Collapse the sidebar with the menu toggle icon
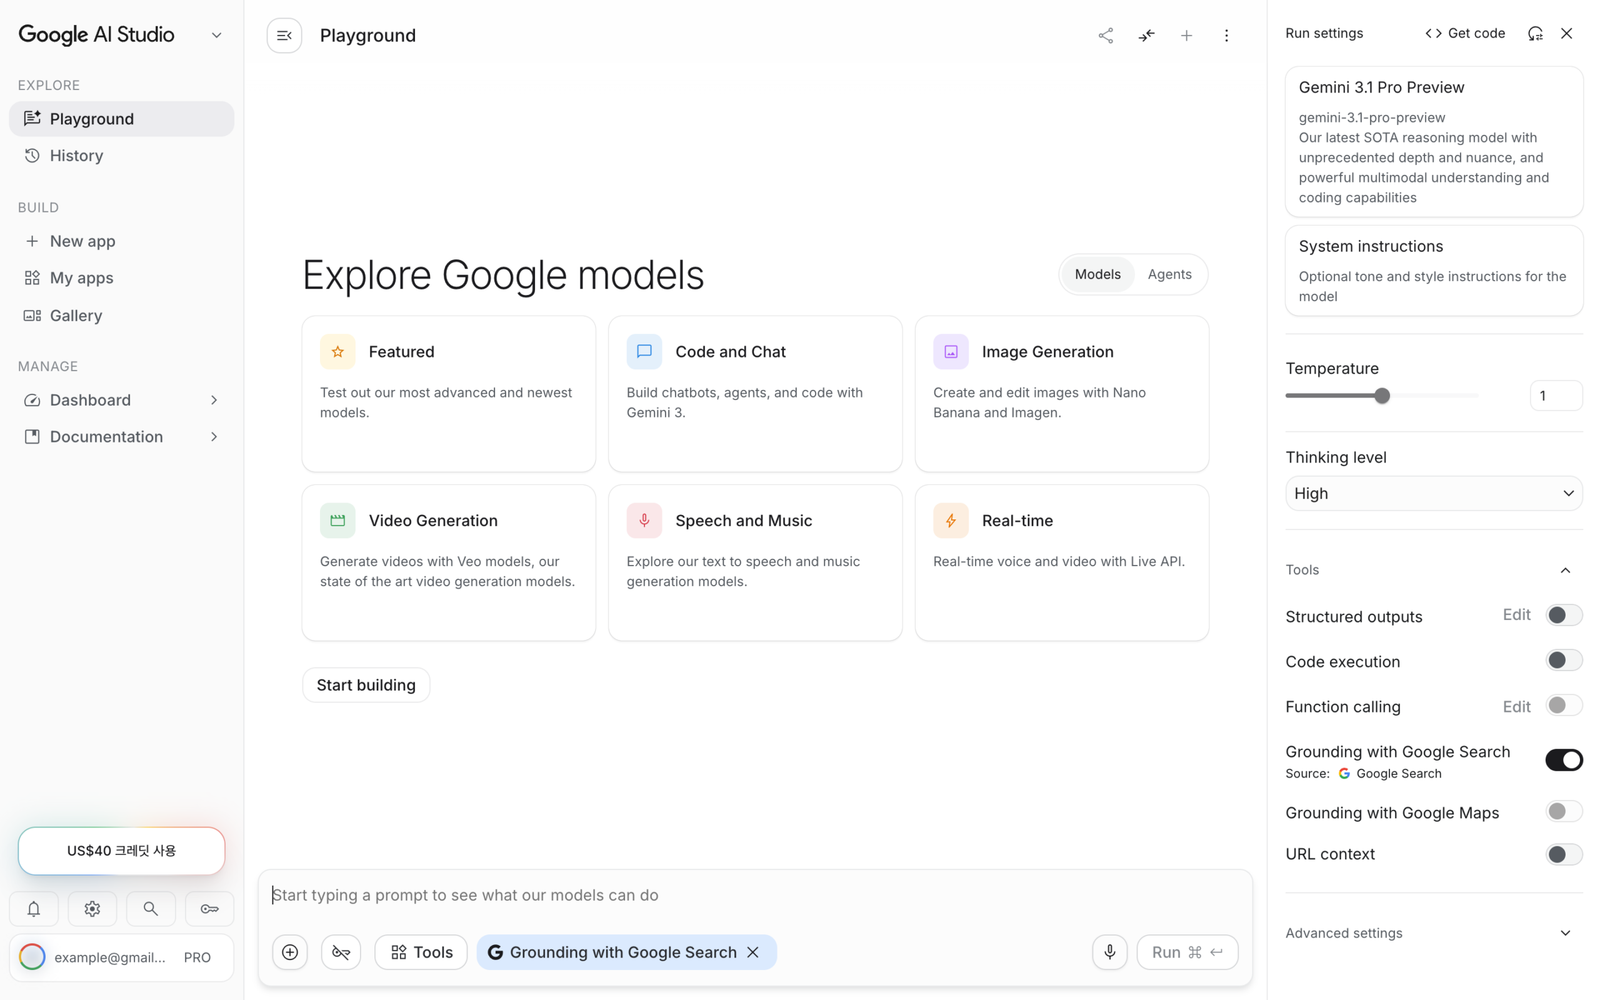1600x1000 pixels. 284,36
